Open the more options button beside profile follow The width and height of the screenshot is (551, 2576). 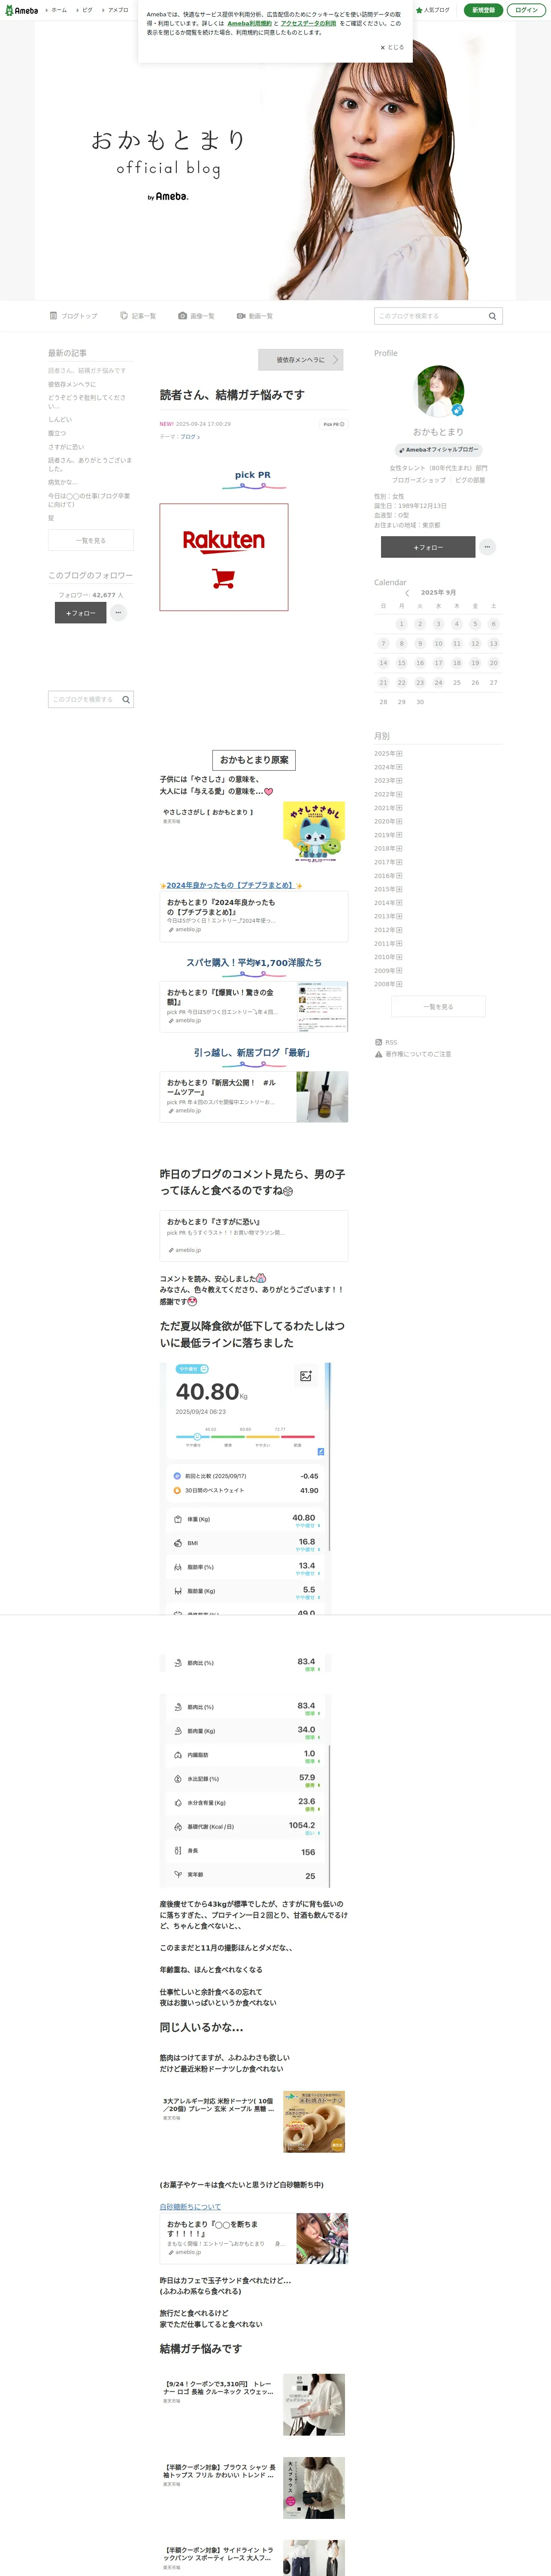[x=487, y=547]
